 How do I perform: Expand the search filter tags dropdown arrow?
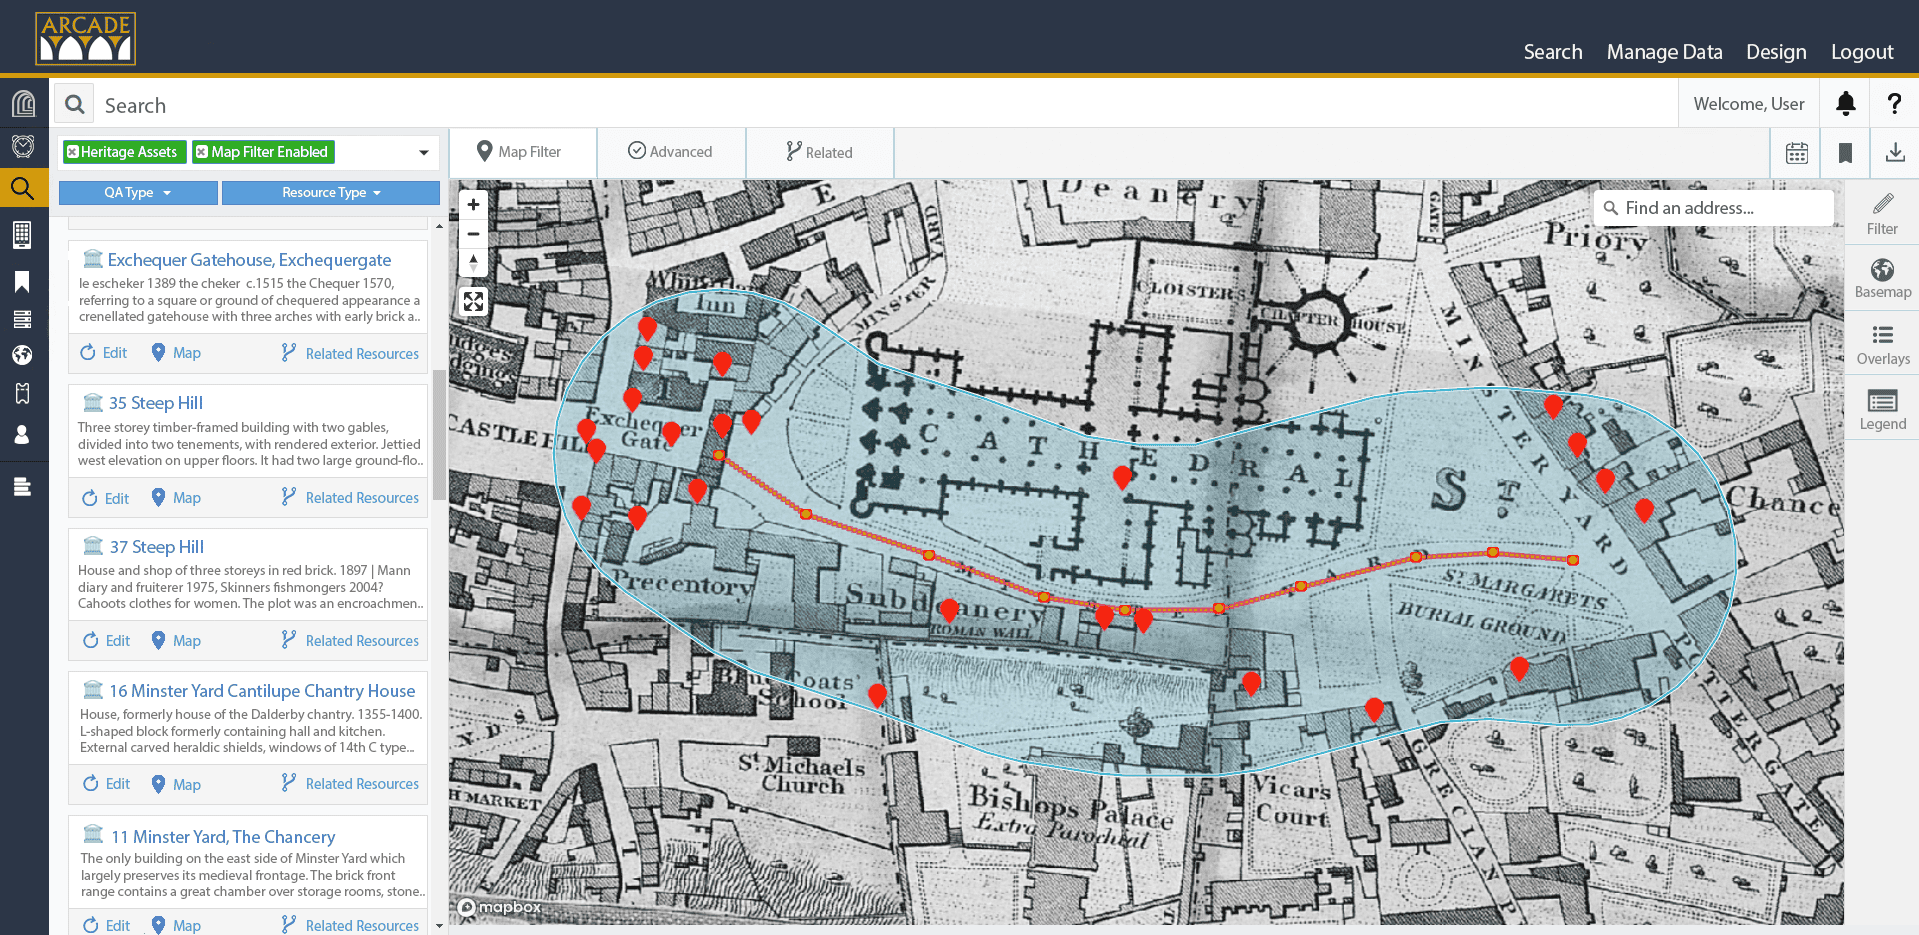coord(424,153)
